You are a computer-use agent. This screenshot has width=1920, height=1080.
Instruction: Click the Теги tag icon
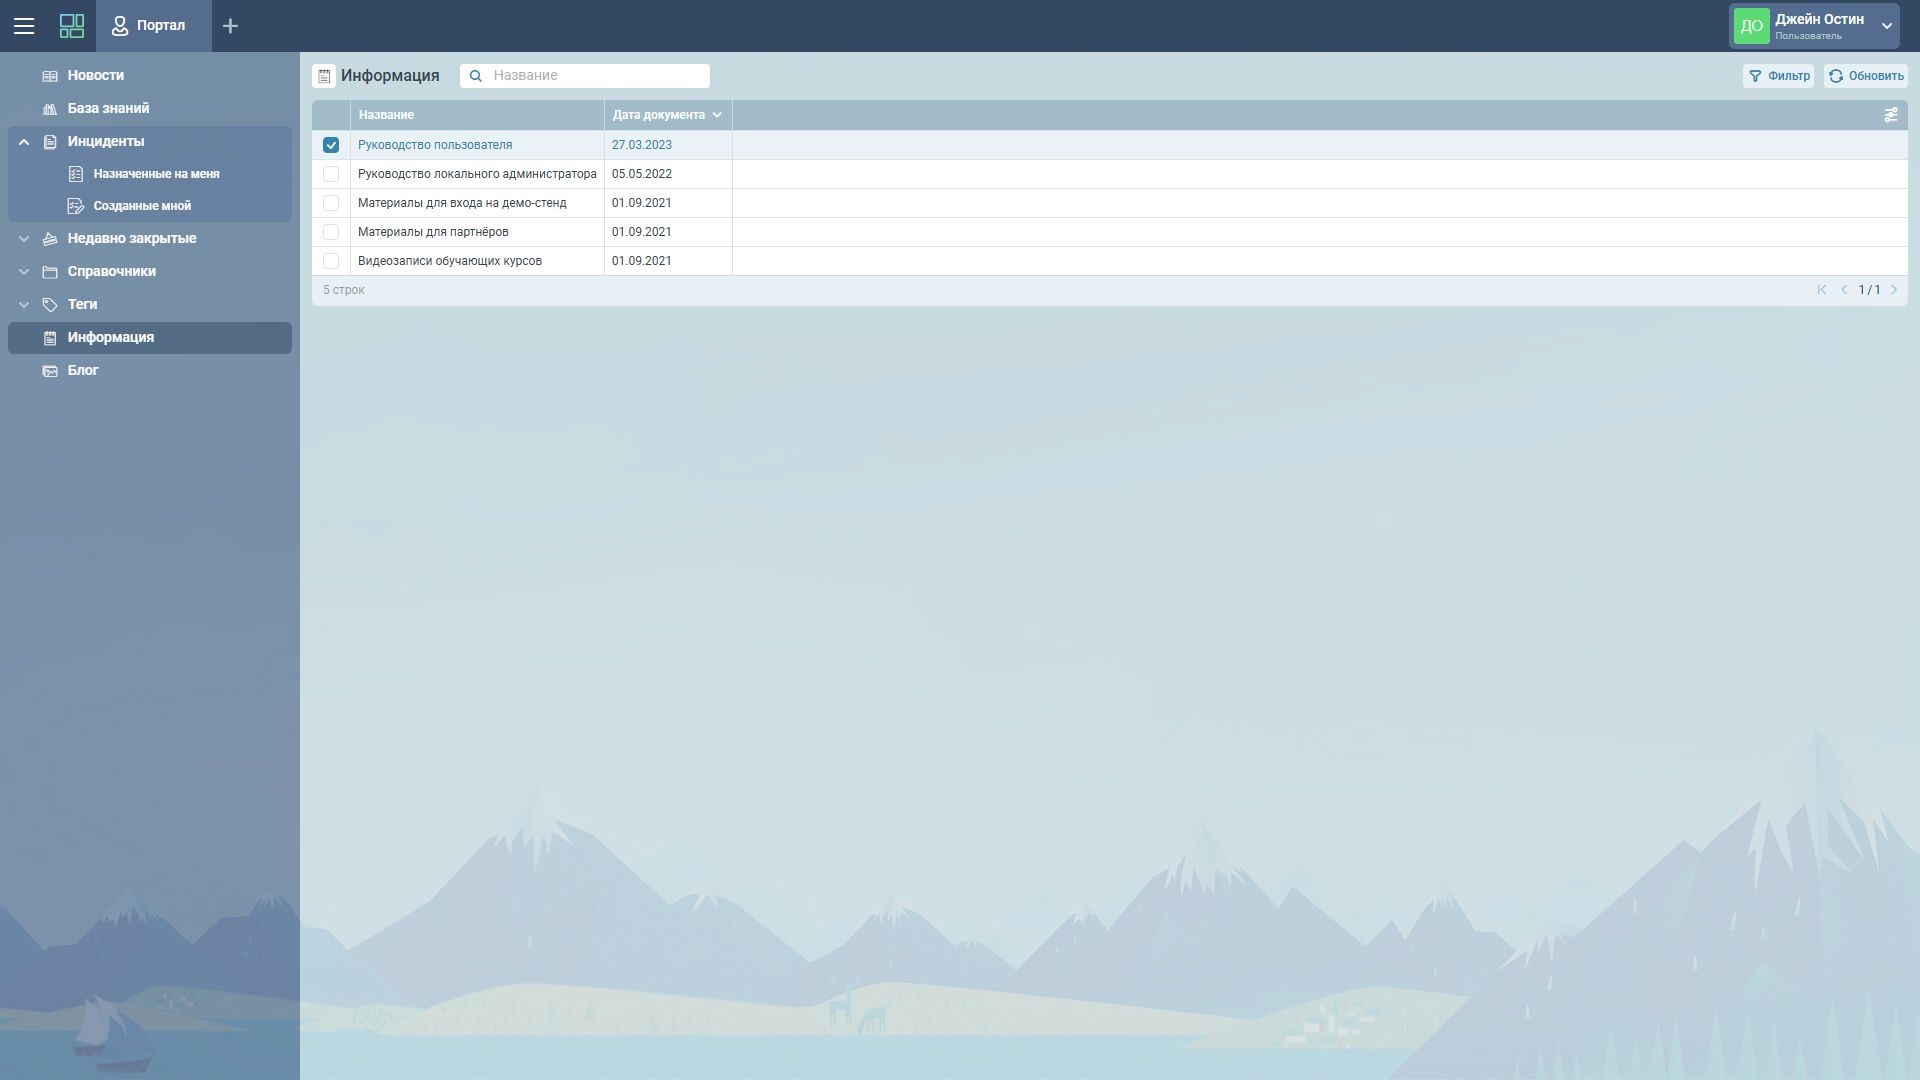click(x=50, y=305)
